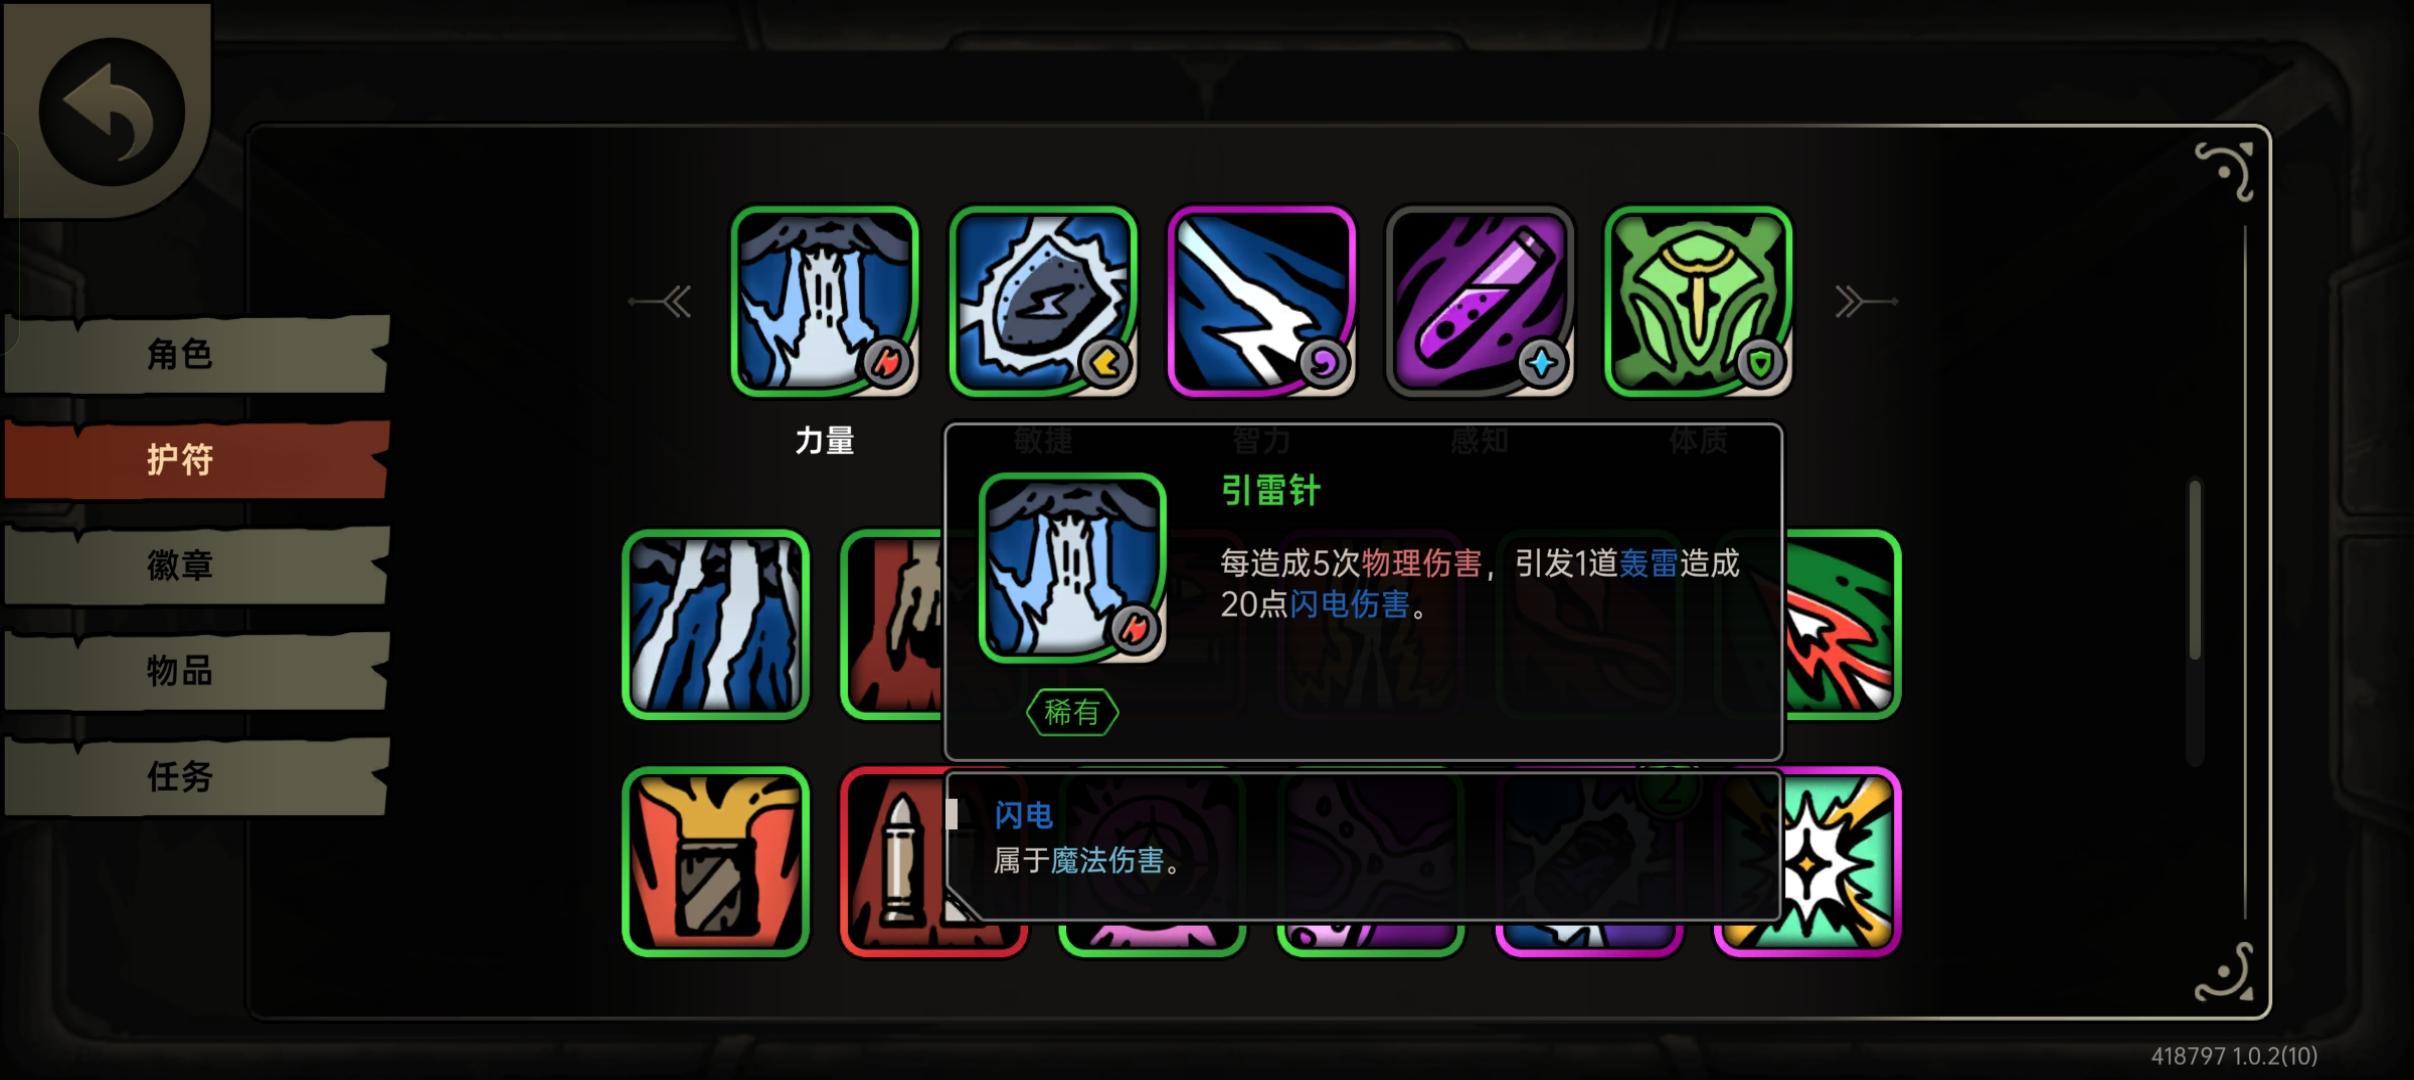Select the purple lightning bolt intelligence amulet
This screenshot has width=2414, height=1080.
[x=1262, y=301]
